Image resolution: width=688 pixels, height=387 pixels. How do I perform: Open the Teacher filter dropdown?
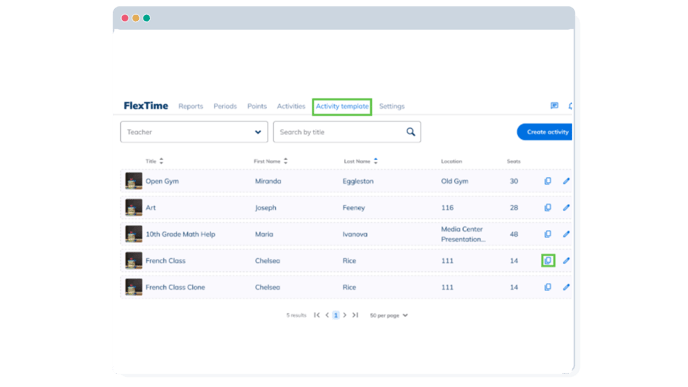pos(194,132)
